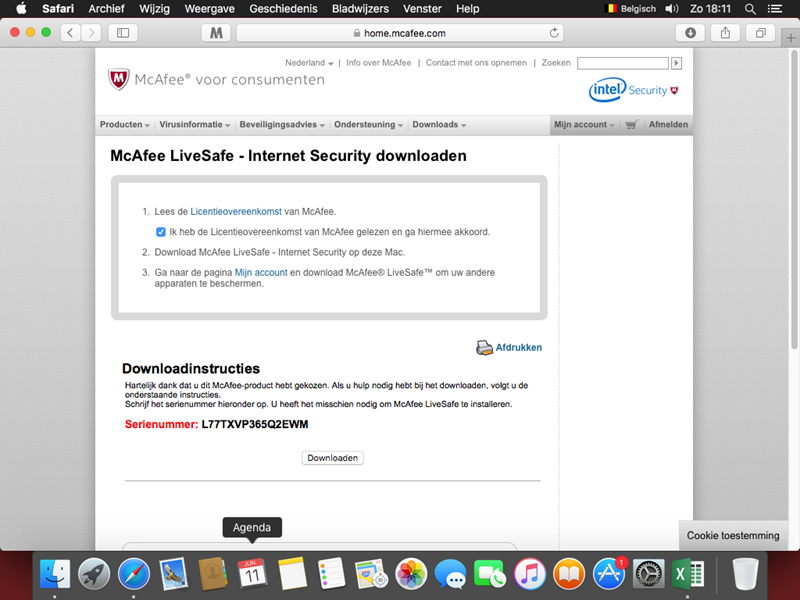Screen dimensions: 800x600
Task: Expand the Producten menu
Action: click(124, 124)
